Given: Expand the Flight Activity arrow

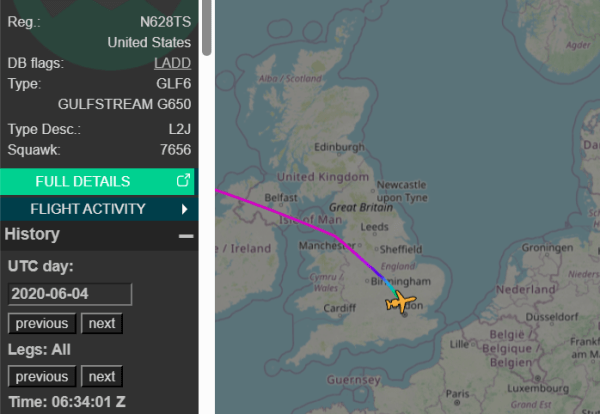Looking at the screenshot, I should coord(185,209).
